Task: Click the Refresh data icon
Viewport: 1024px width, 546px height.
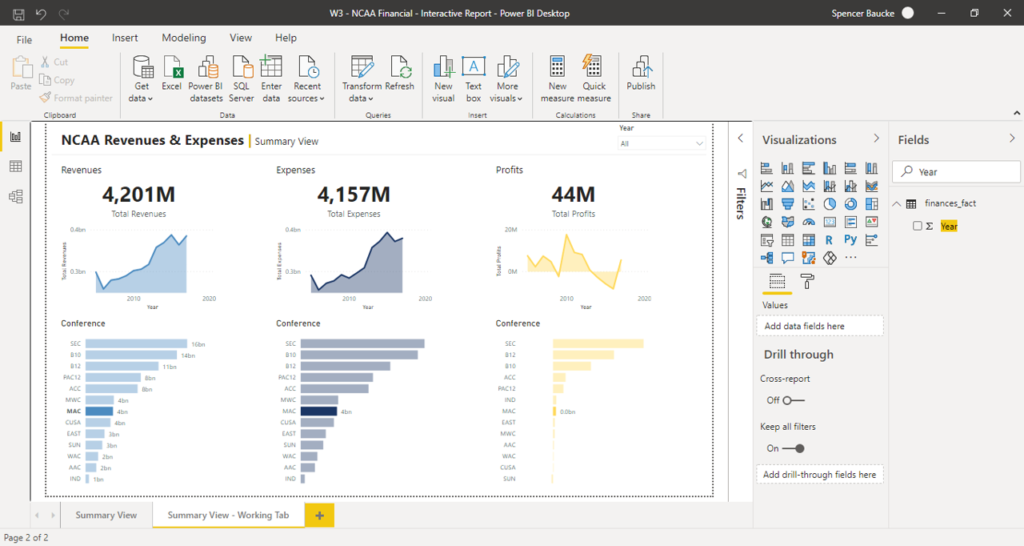Action: [x=400, y=70]
